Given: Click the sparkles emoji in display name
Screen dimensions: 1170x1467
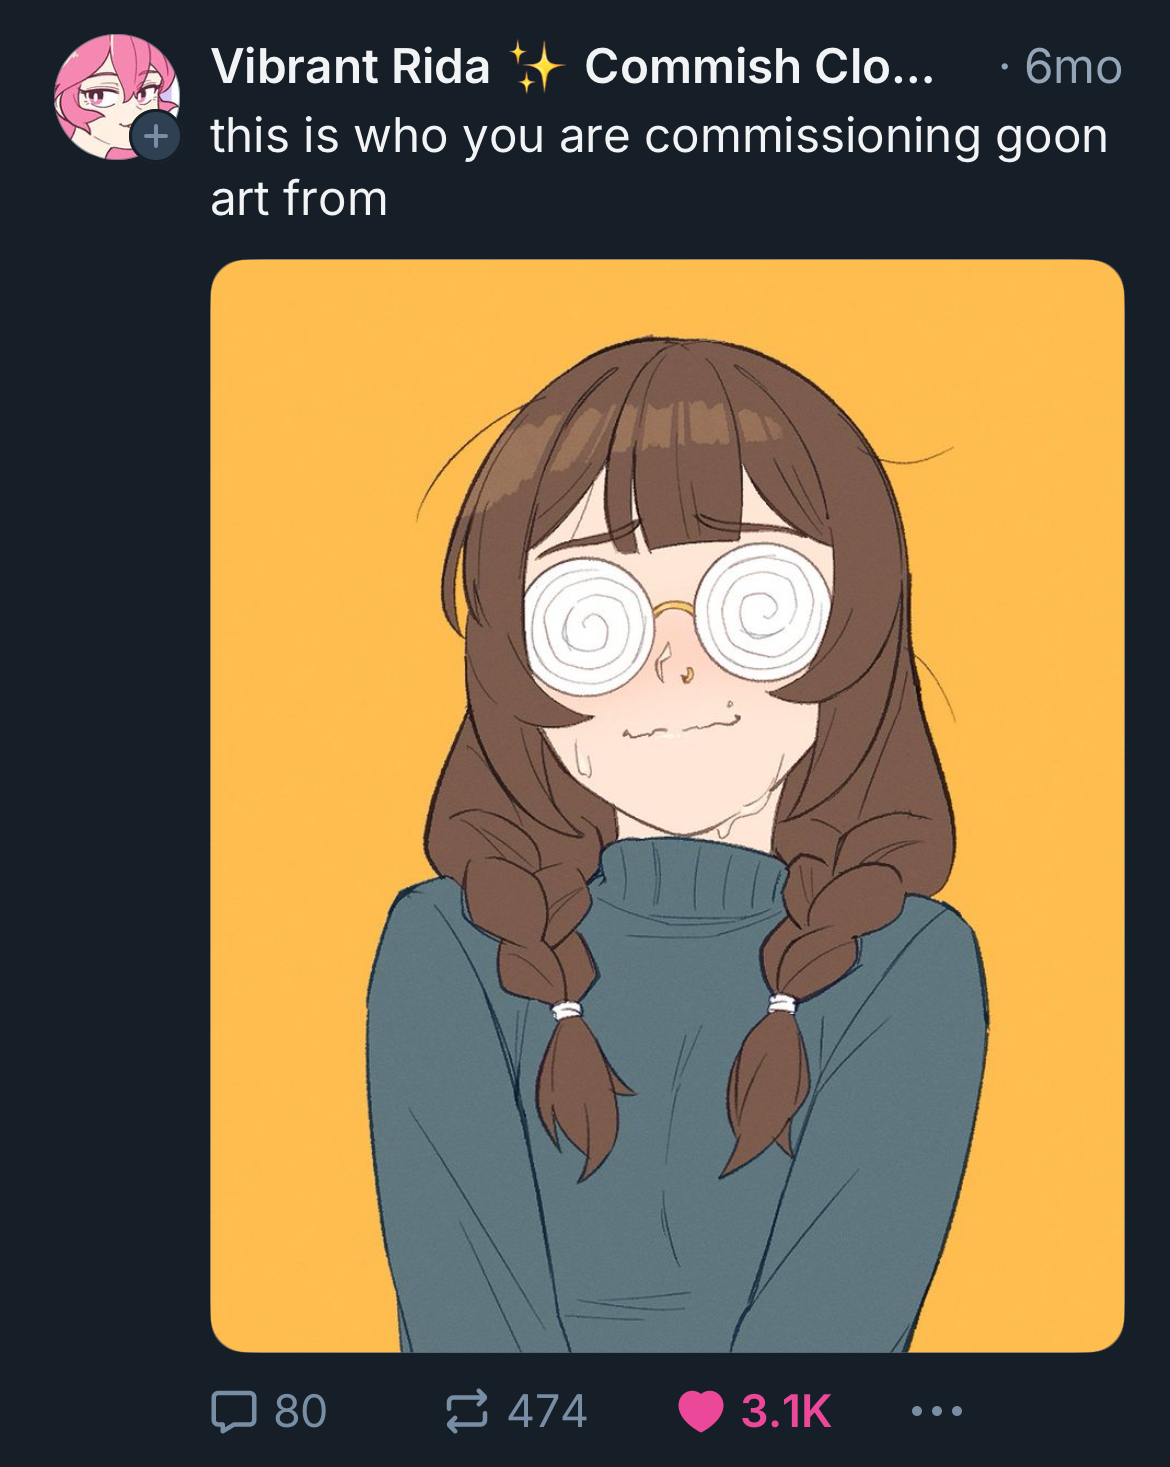Looking at the screenshot, I should 537,67.
